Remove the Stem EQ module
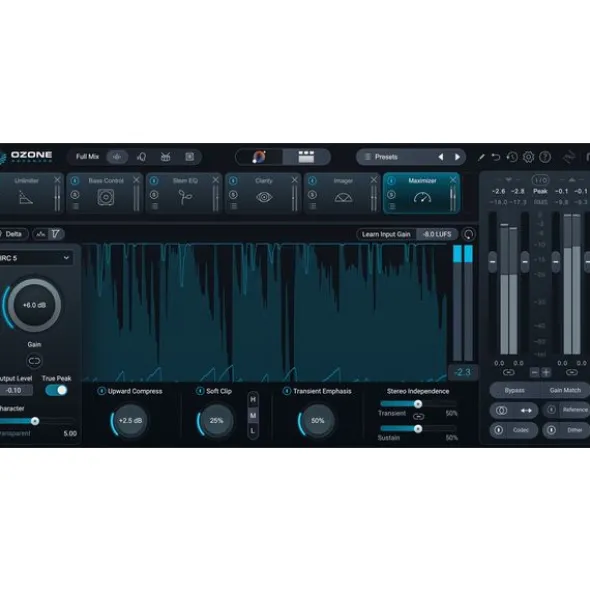Screen dimensions: 590x591 pos(215,180)
